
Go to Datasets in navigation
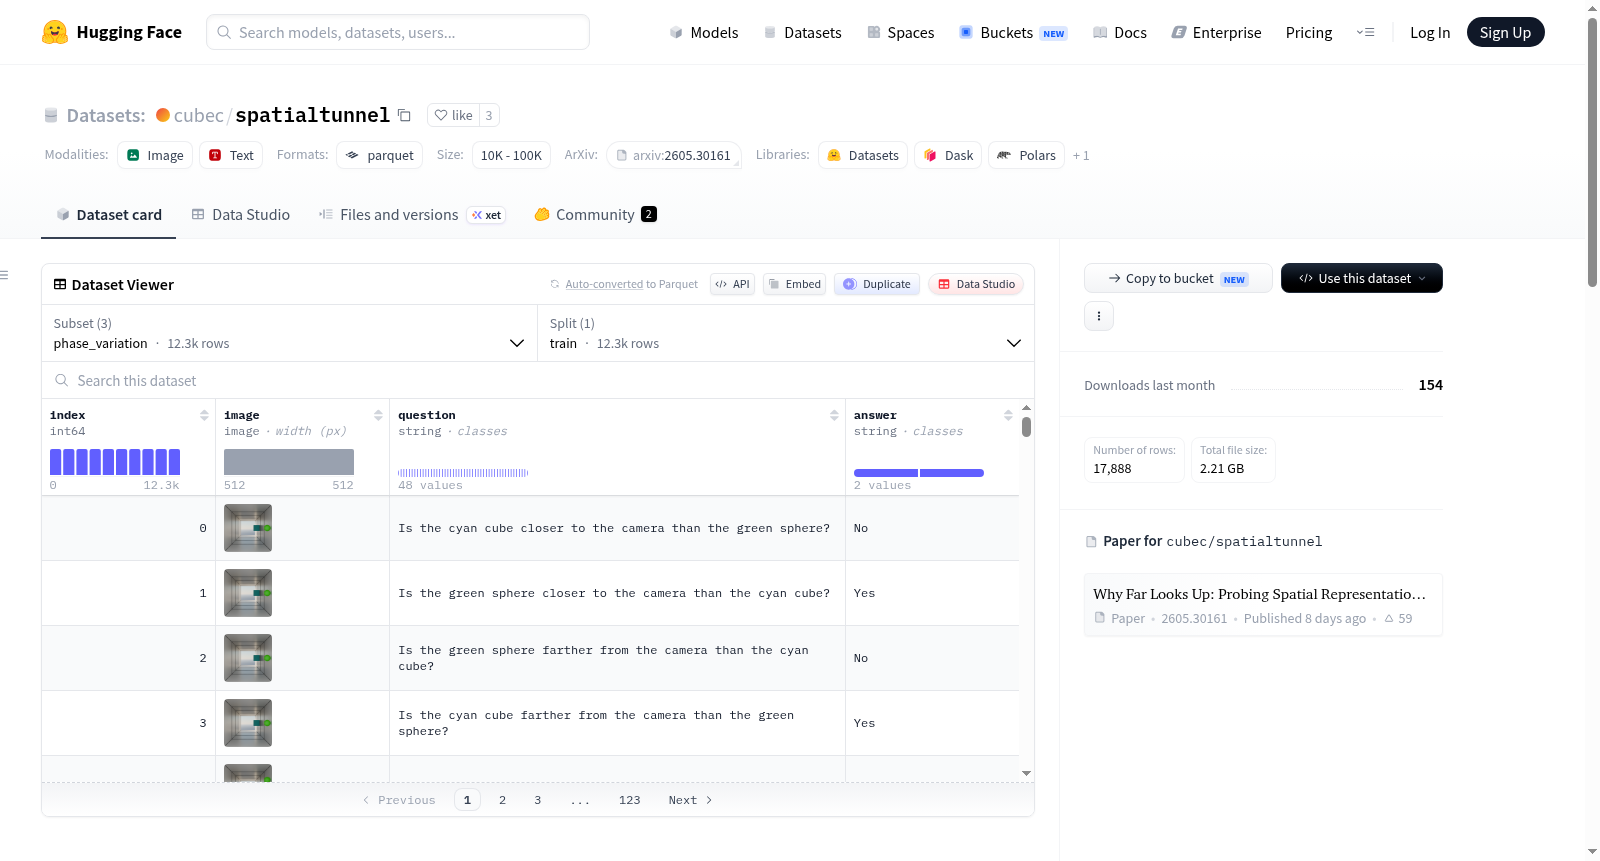click(803, 32)
